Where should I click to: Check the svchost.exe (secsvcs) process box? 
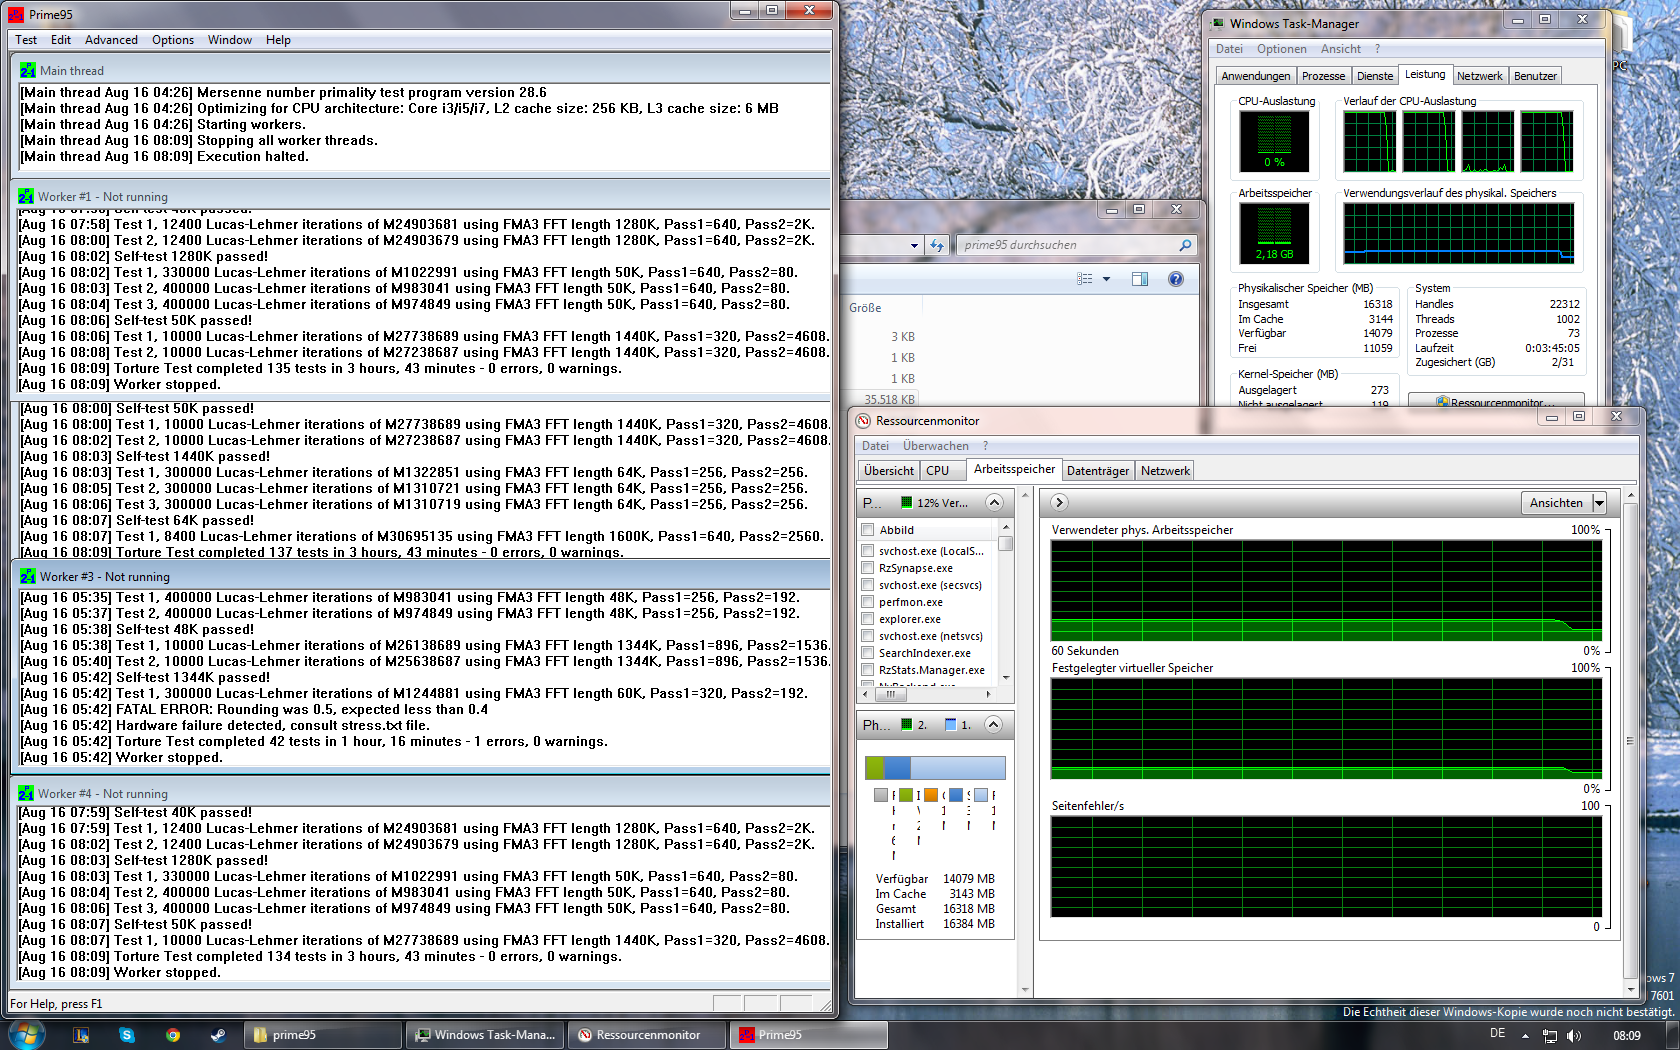[x=868, y=585]
